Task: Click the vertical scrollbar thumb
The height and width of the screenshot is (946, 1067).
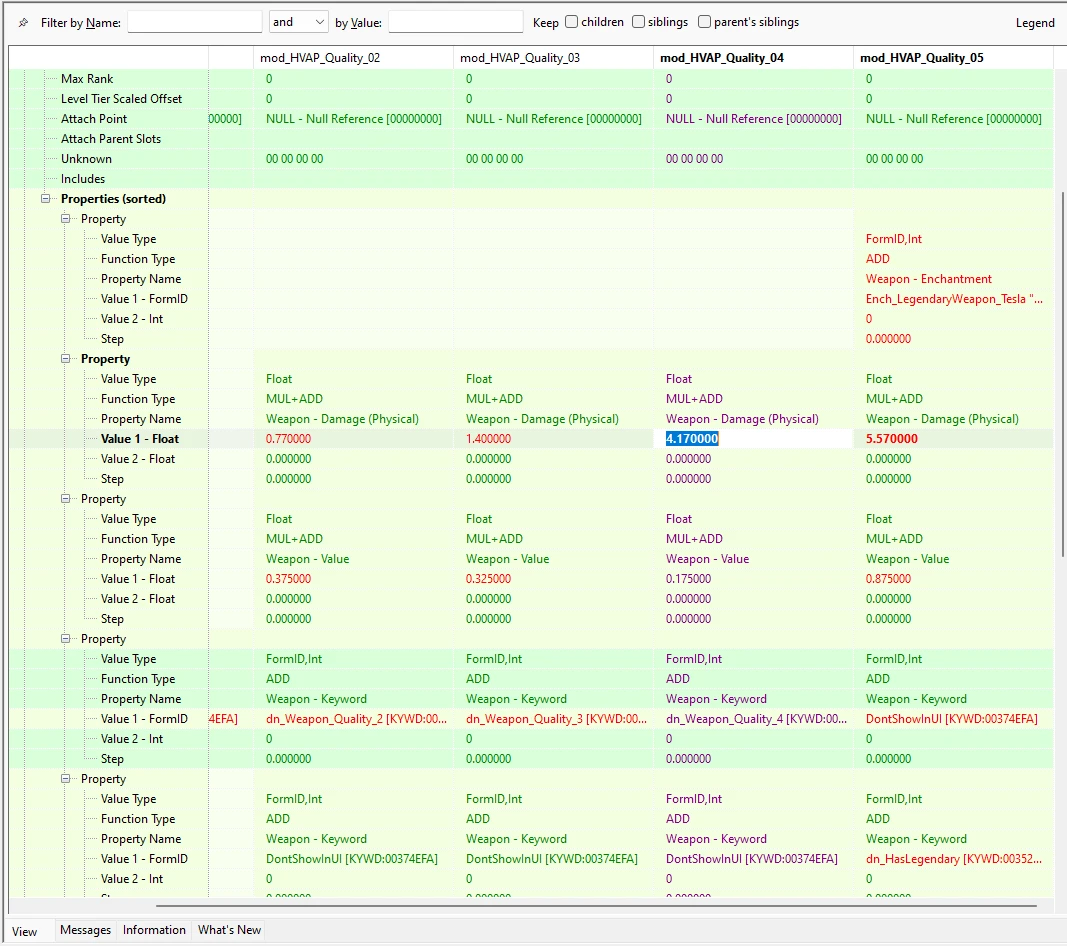Action: click(x=1063, y=373)
